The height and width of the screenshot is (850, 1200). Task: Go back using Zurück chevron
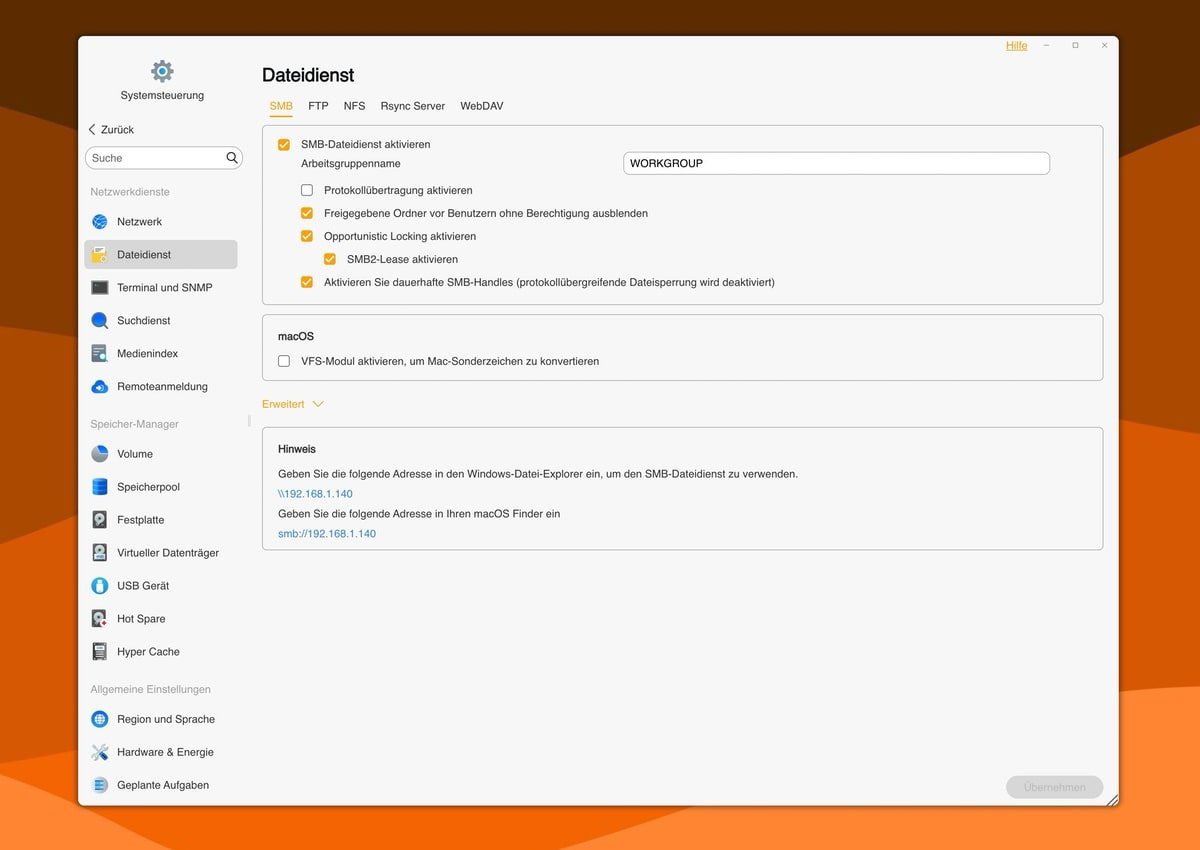93,130
